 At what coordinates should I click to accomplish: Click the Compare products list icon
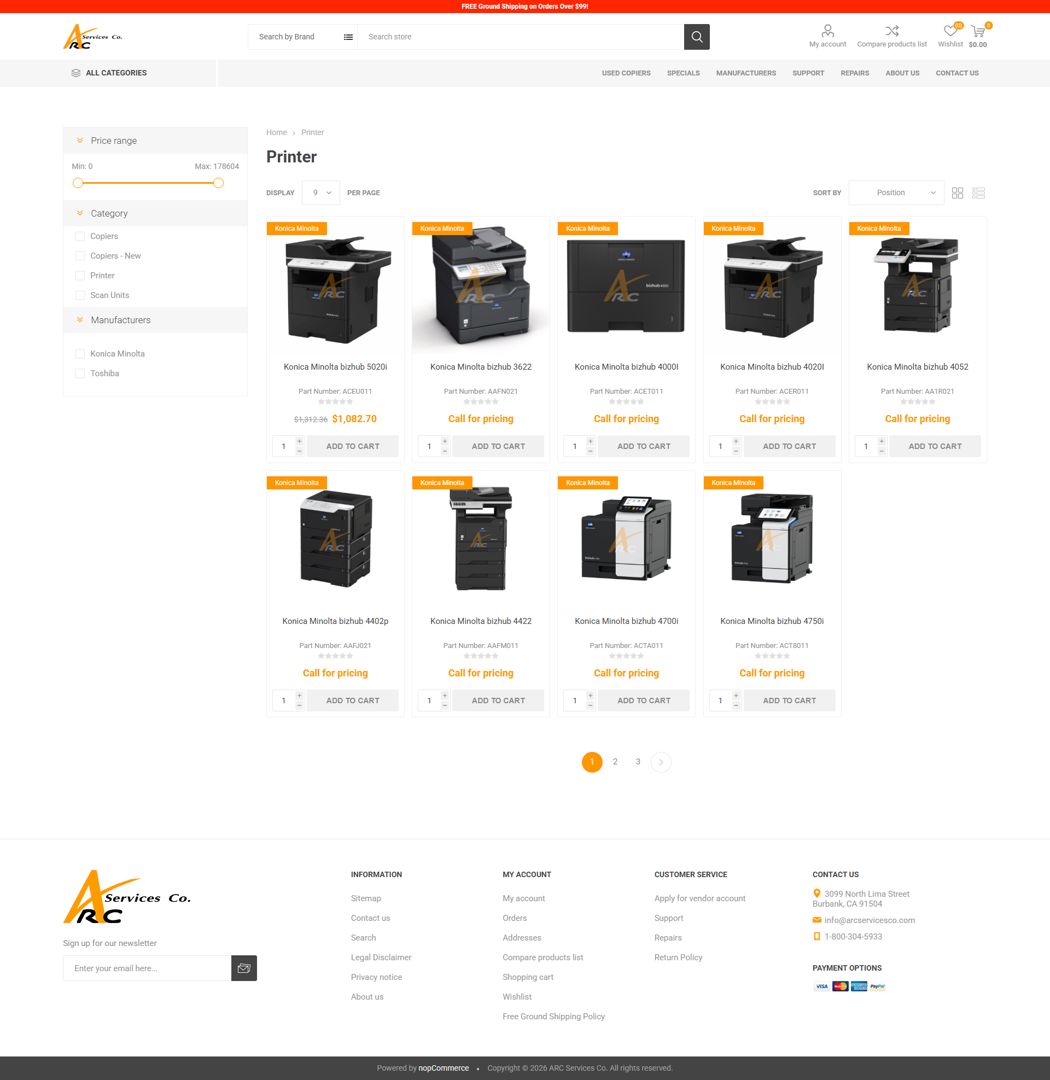891,32
